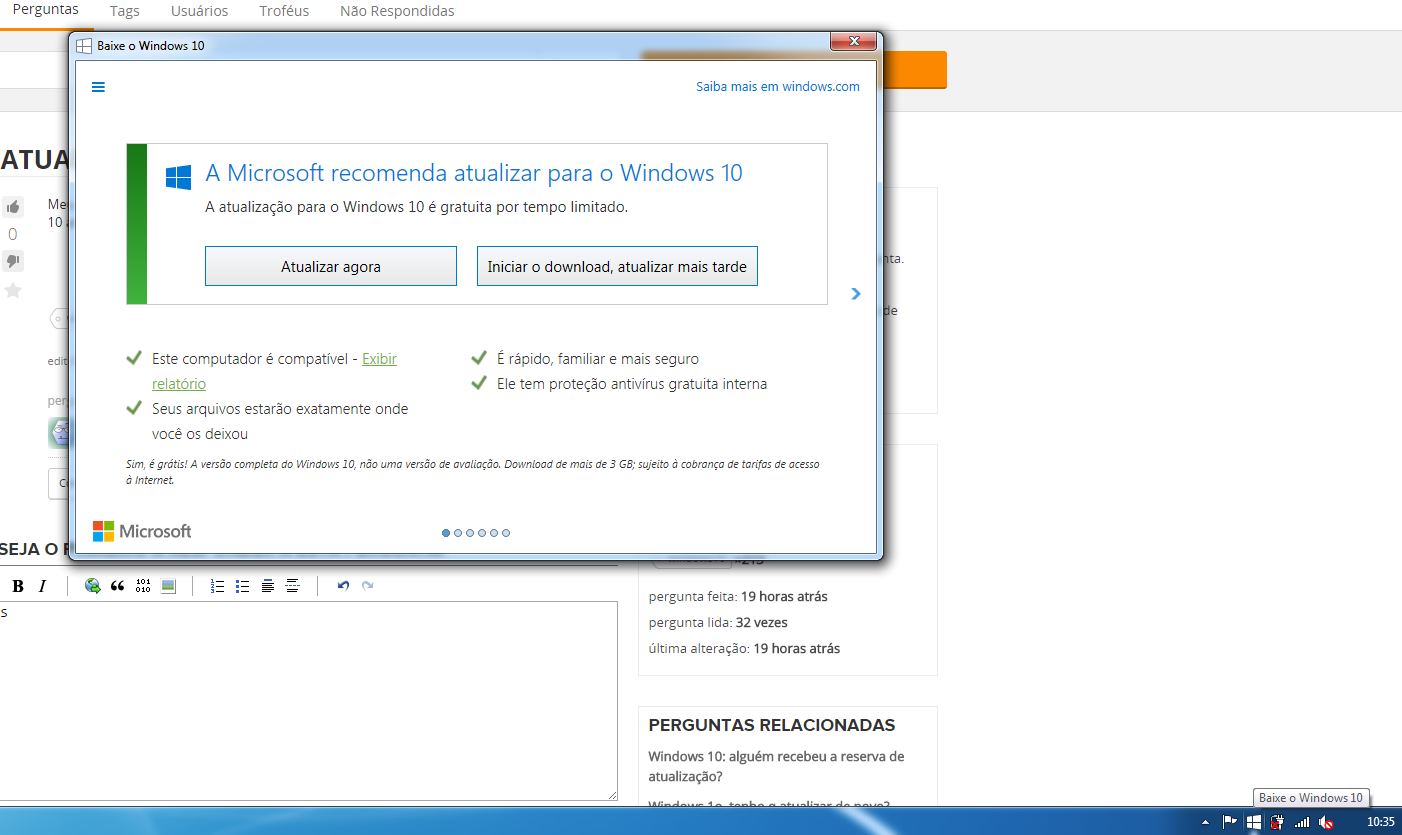Click the 'última alteração: 19 horas atrás' text
The width and height of the screenshot is (1402, 835).
(744, 648)
